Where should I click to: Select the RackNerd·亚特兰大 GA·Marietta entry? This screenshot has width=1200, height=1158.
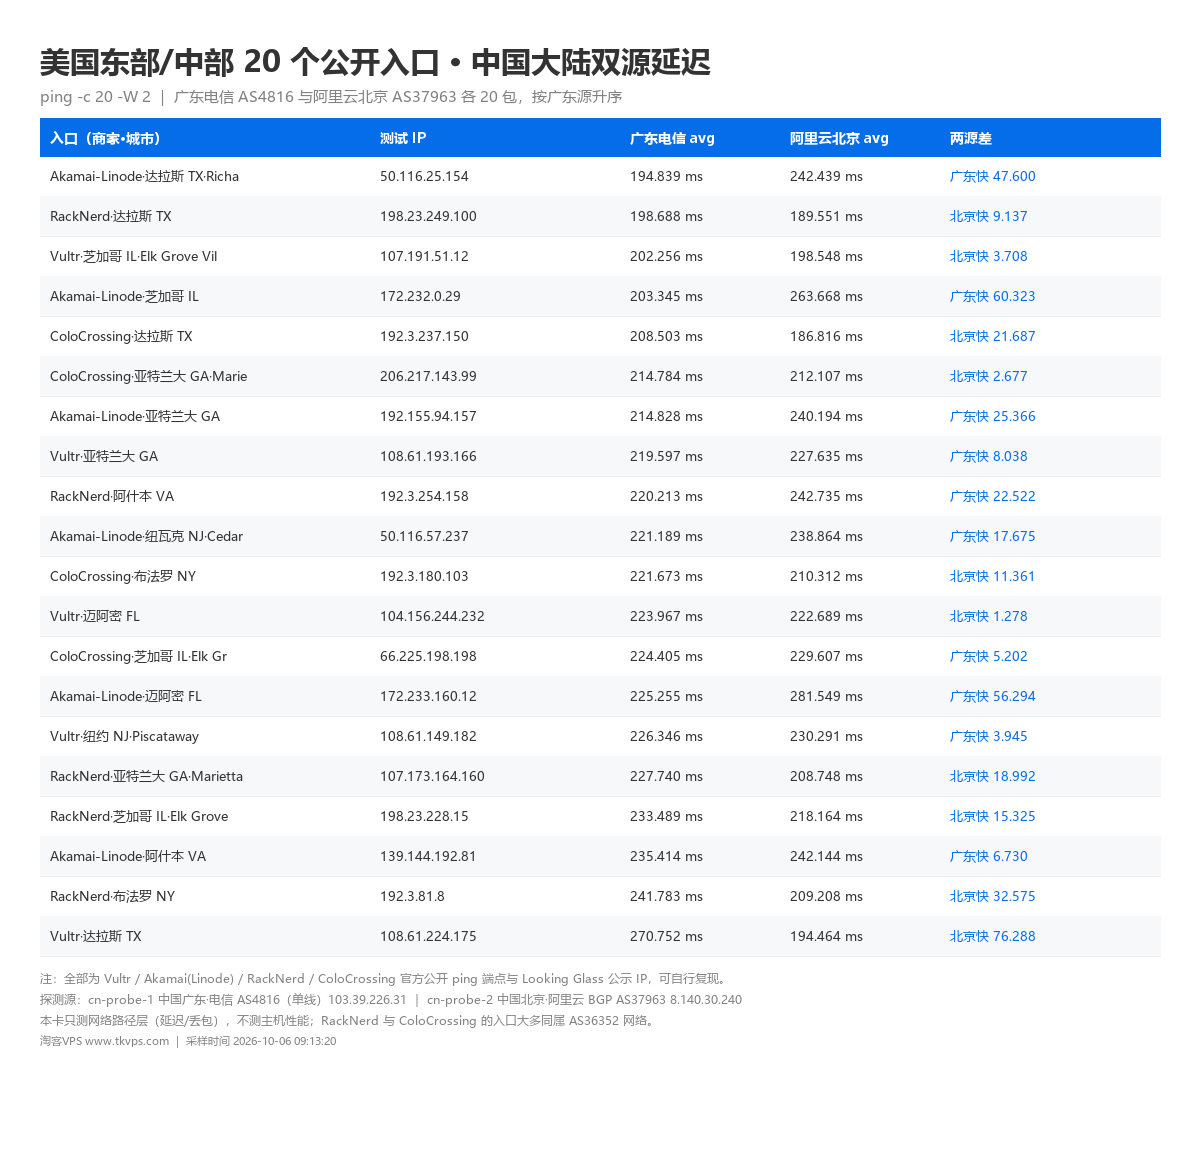pyautogui.click(x=146, y=776)
